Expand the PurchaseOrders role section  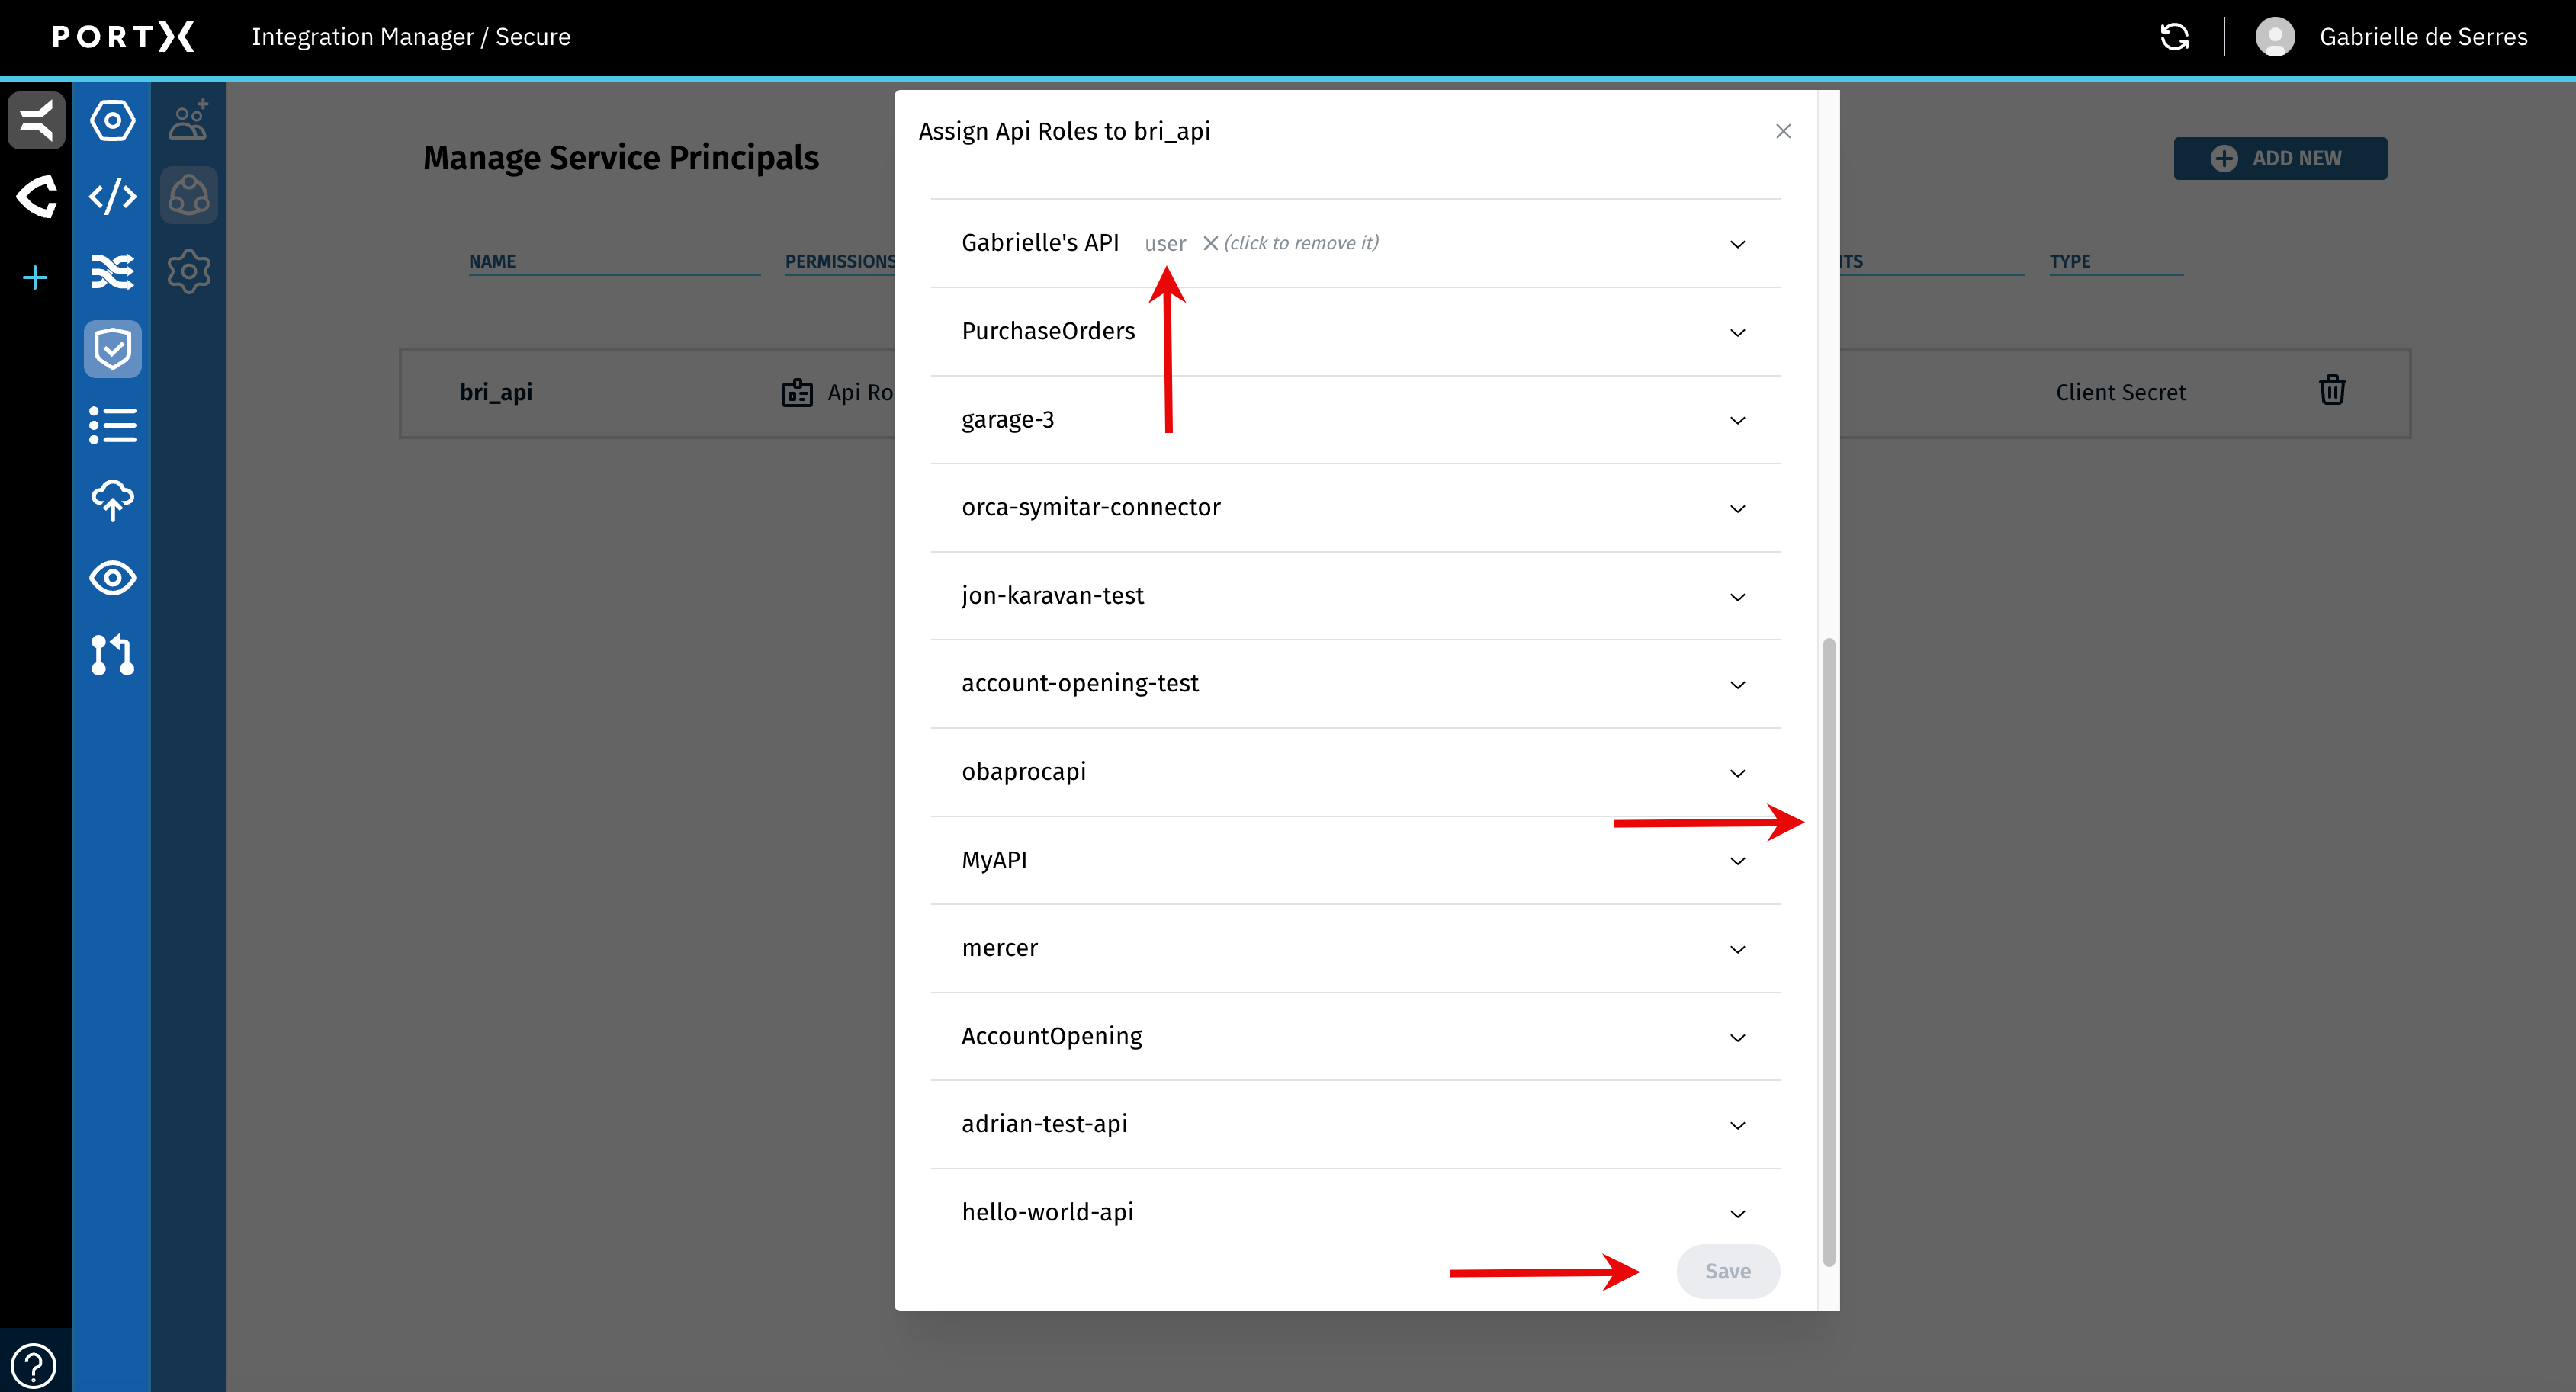[x=1737, y=333]
